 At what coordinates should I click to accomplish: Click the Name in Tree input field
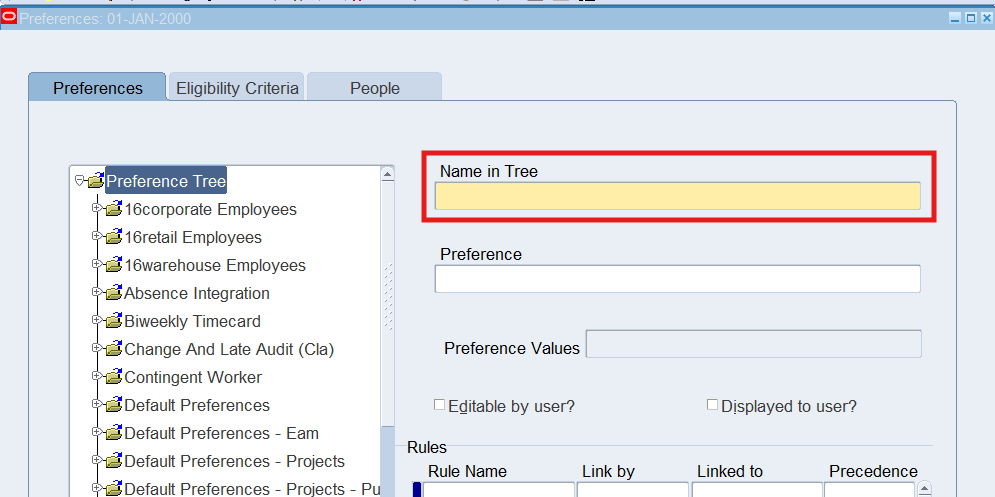(x=677, y=196)
